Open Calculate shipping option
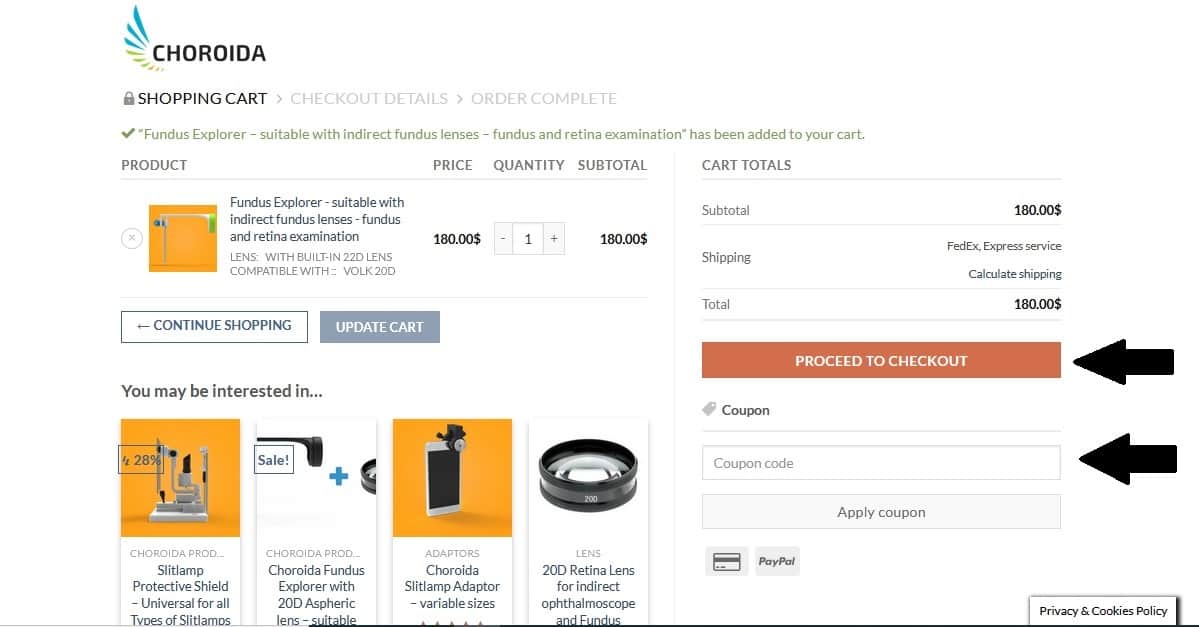Image resolution: width=1199 pixels, height=627 pixels. (x=1014, y=274)
